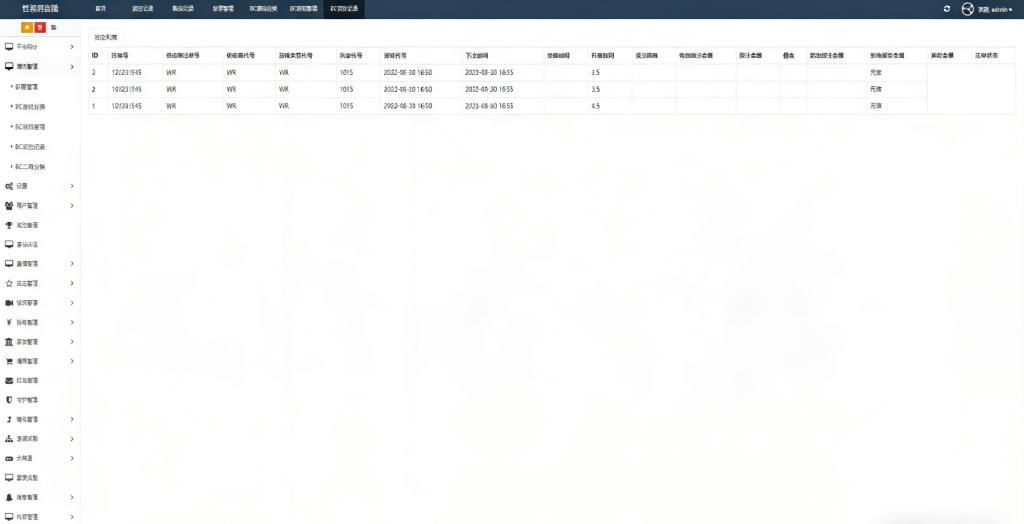Click the star icon in the sidebar
The height and width of the screenshot is (524, 1024).
[9, 283]
